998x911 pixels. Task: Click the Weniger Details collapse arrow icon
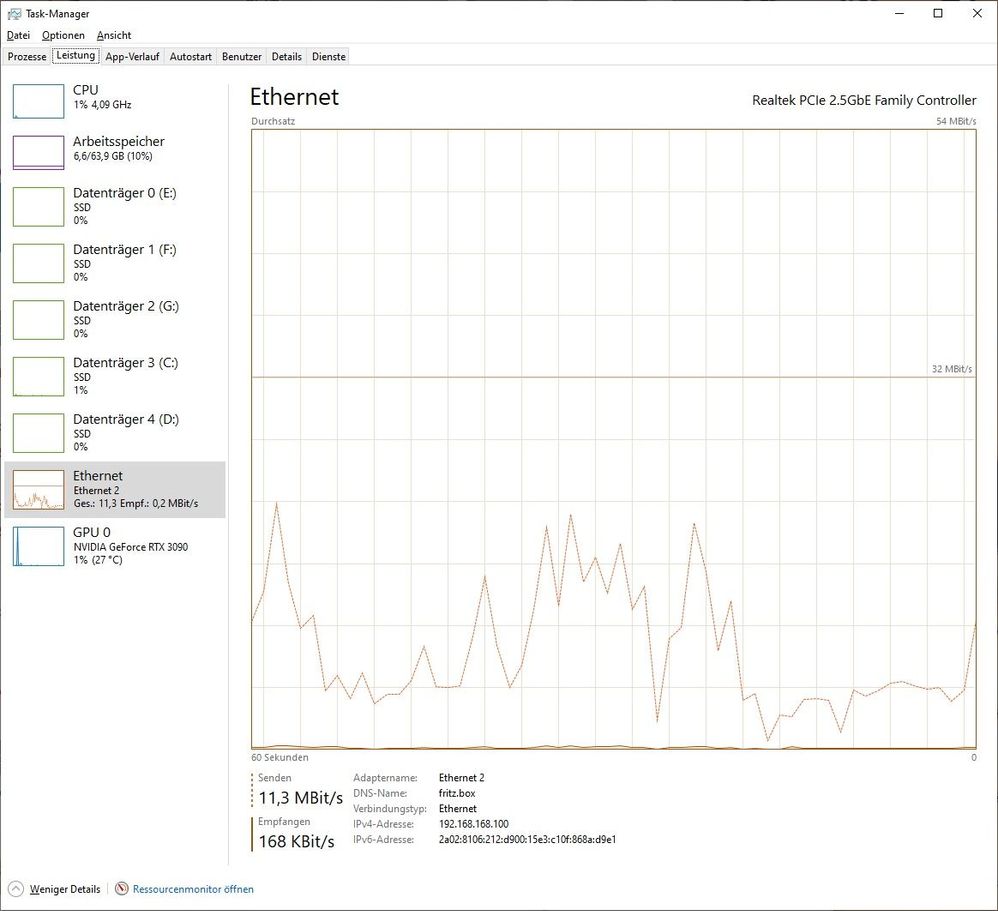[x=16, y=889]
